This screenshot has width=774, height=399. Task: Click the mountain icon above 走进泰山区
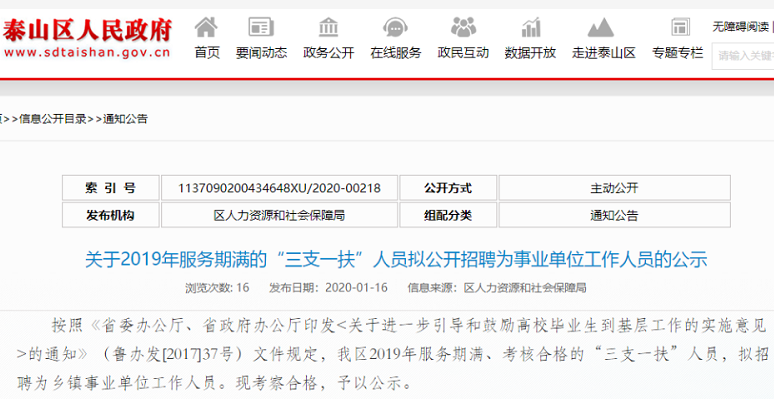coord(601,27)
